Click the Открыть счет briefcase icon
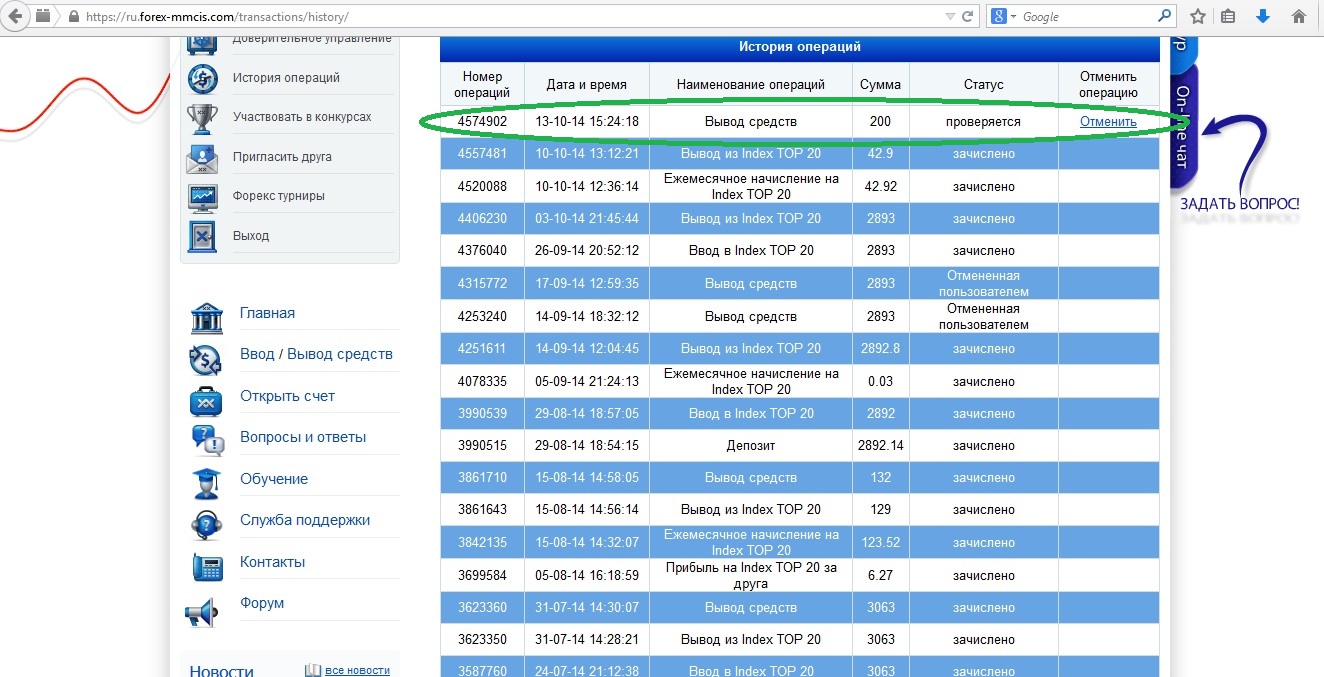 (206, 400)
